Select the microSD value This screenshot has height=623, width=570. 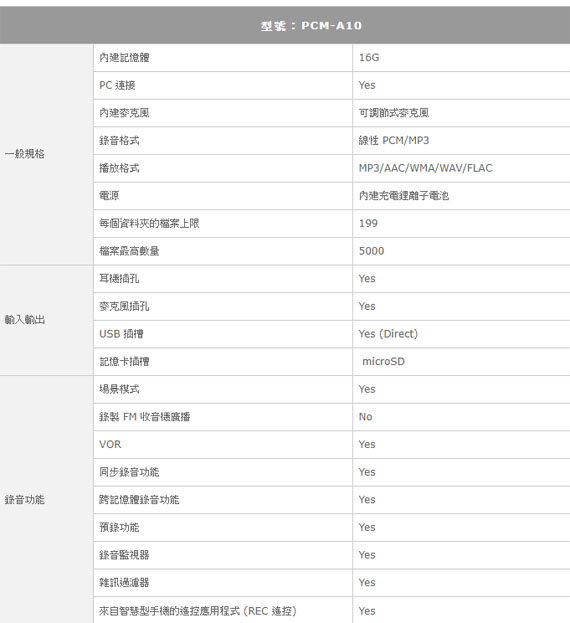383,362
